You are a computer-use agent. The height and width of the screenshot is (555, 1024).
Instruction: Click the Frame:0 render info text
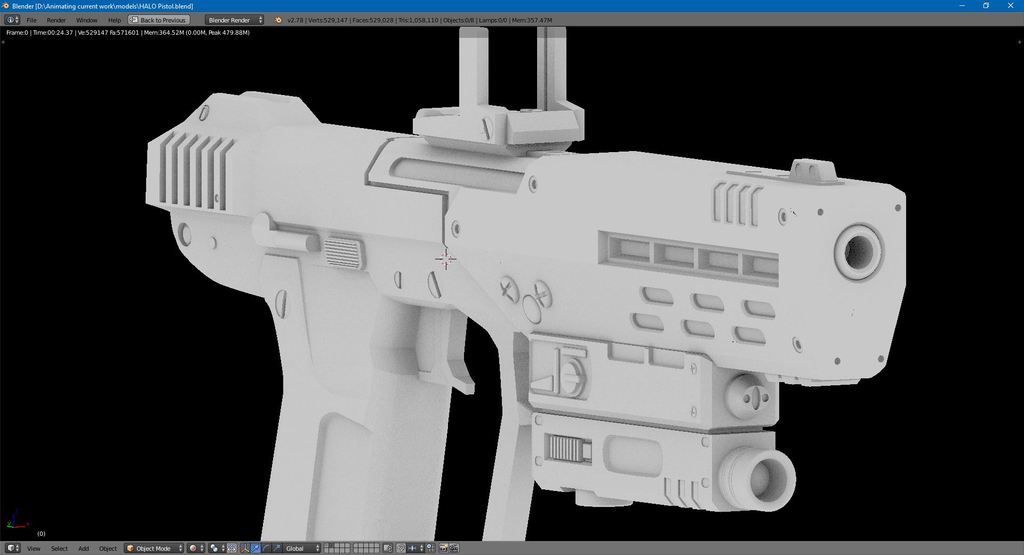tap(17, 32)
